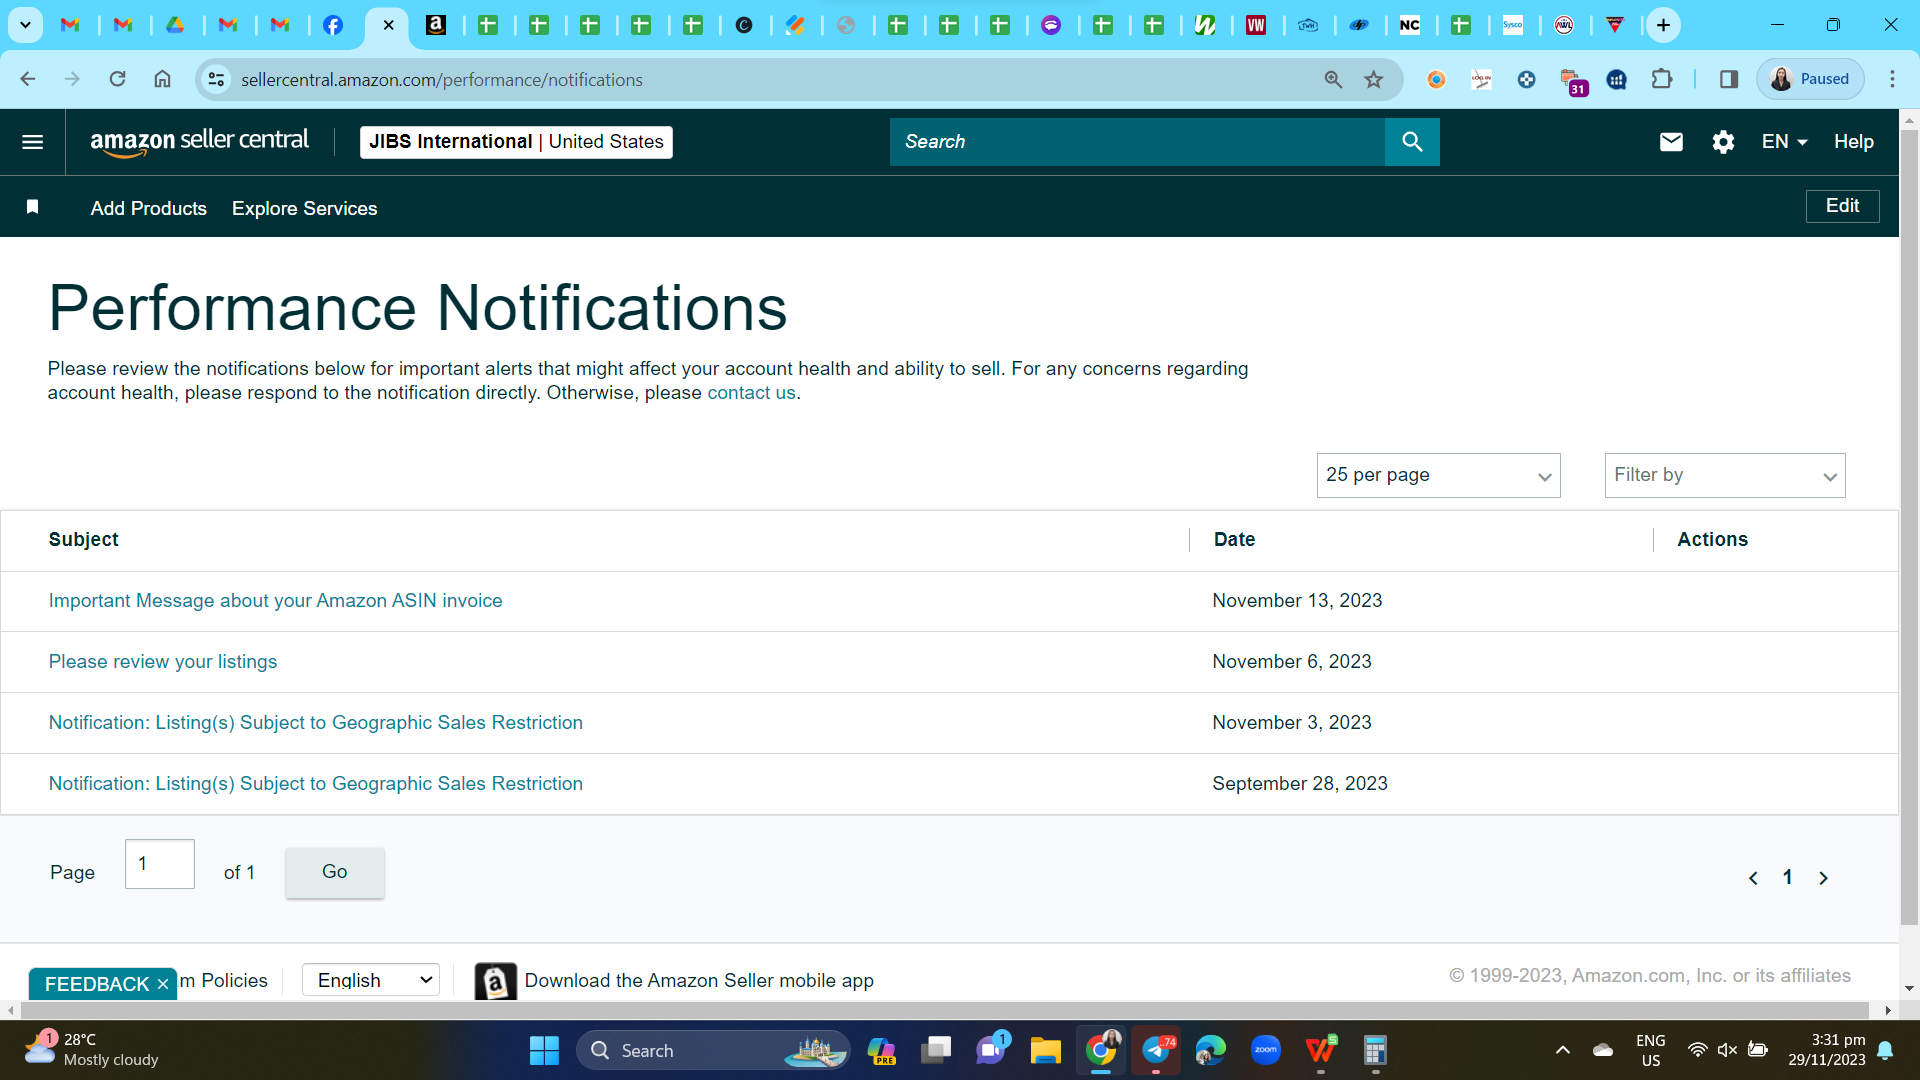Open Explore Services menu item
Screen dimensions: 1920x1080
coord(305,208)
